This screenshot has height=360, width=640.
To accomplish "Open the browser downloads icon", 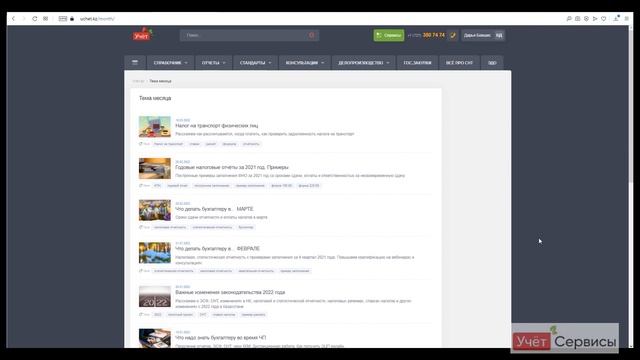I will (x=616, y=18).
